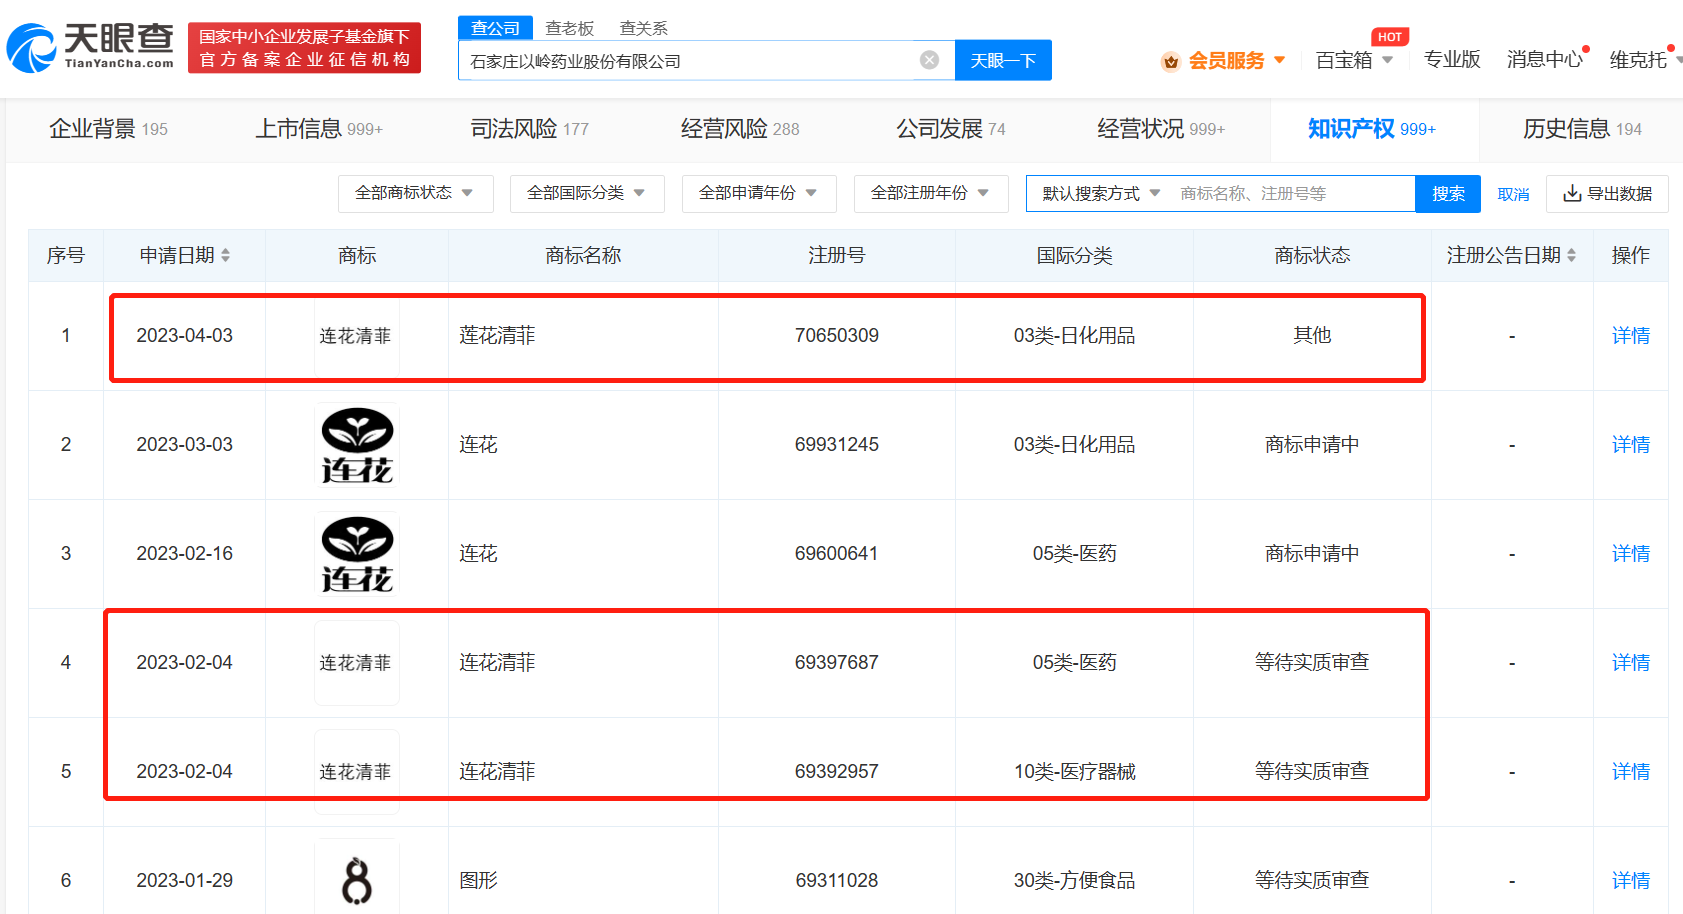
Task: Click the 05类-医药 cell in row 4
Action: [1074, 663]
